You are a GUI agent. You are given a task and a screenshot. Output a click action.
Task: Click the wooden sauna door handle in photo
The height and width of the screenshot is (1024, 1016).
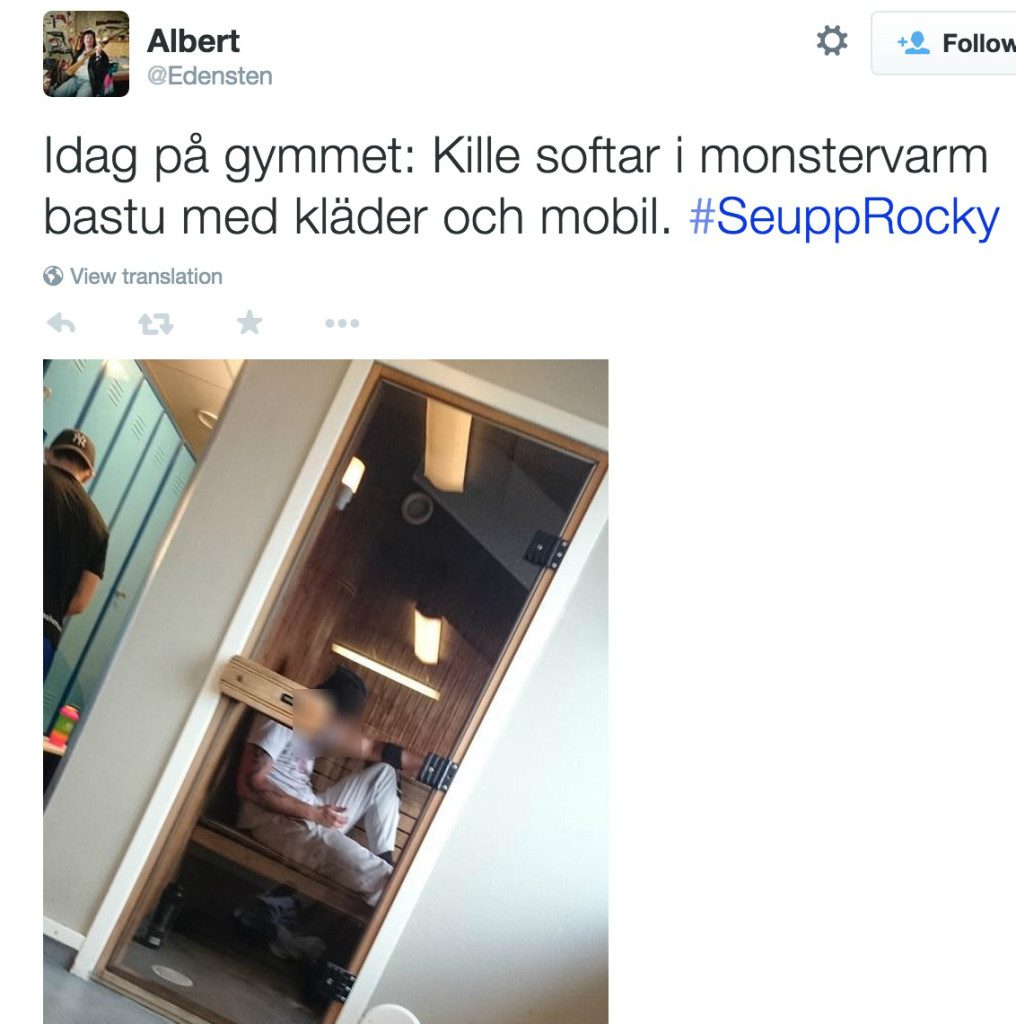pos(257,689)
